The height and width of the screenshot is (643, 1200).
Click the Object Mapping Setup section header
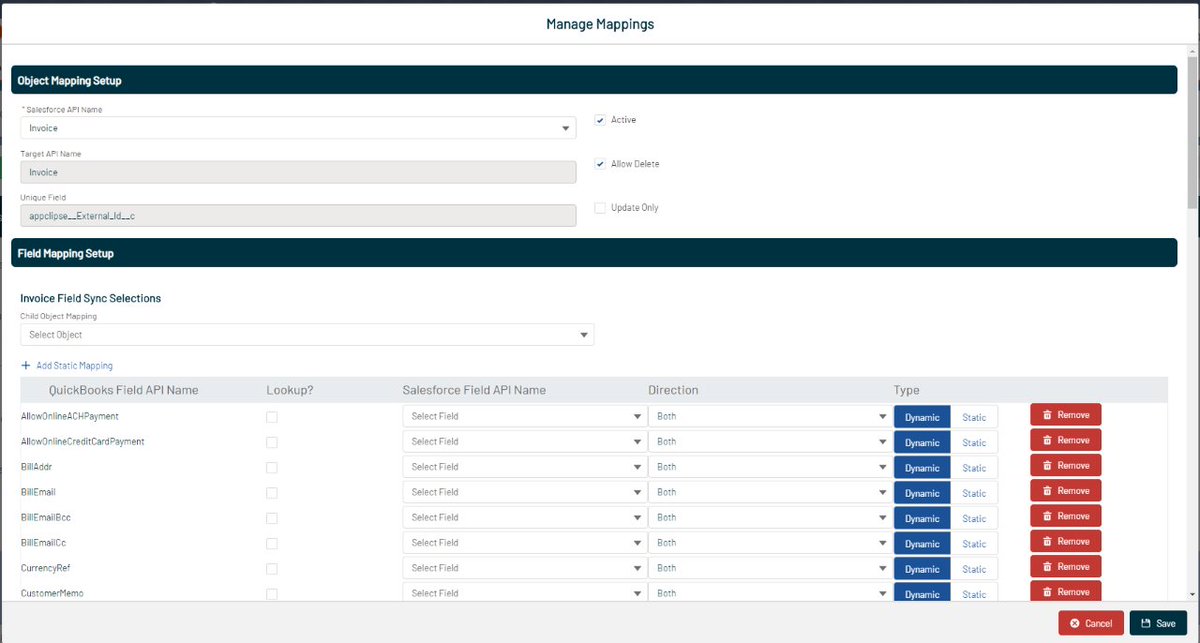coord(594,80)
